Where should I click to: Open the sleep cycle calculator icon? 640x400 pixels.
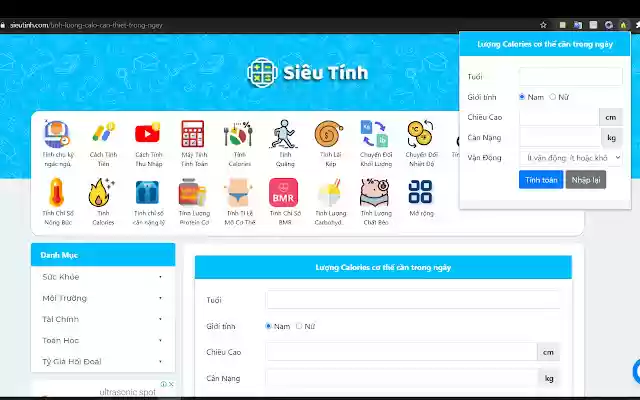coord(57,134)
